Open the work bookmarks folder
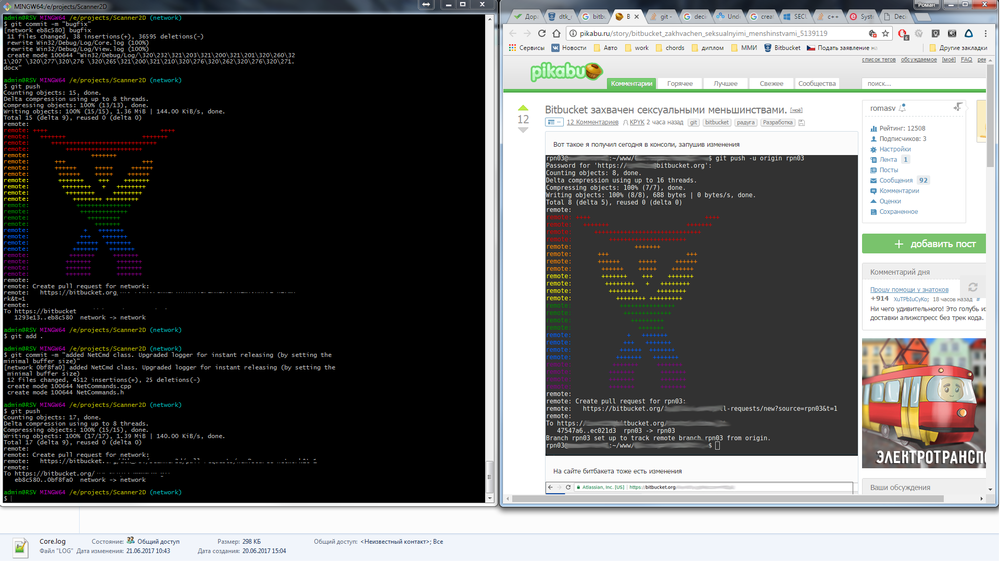The width and height of the screenshot is (1000, 564). pyautogui.click(x=636, y=48)
